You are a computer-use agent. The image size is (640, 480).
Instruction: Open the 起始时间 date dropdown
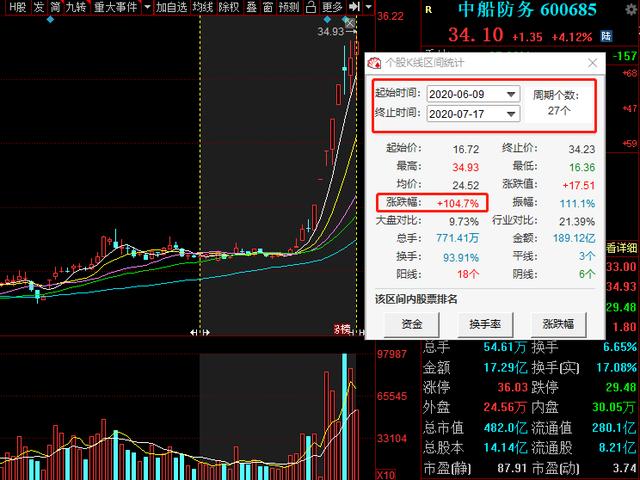511,94
